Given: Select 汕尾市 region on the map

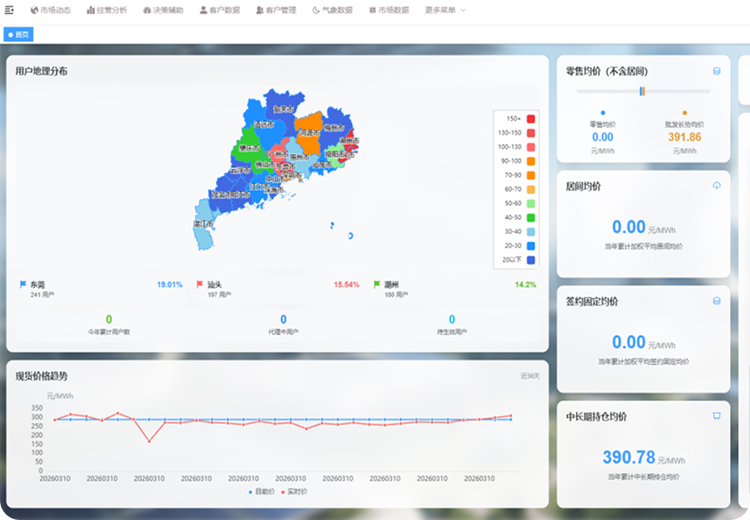Looking at the screenshot, I should pyautogui.click(x=322, y=165).
